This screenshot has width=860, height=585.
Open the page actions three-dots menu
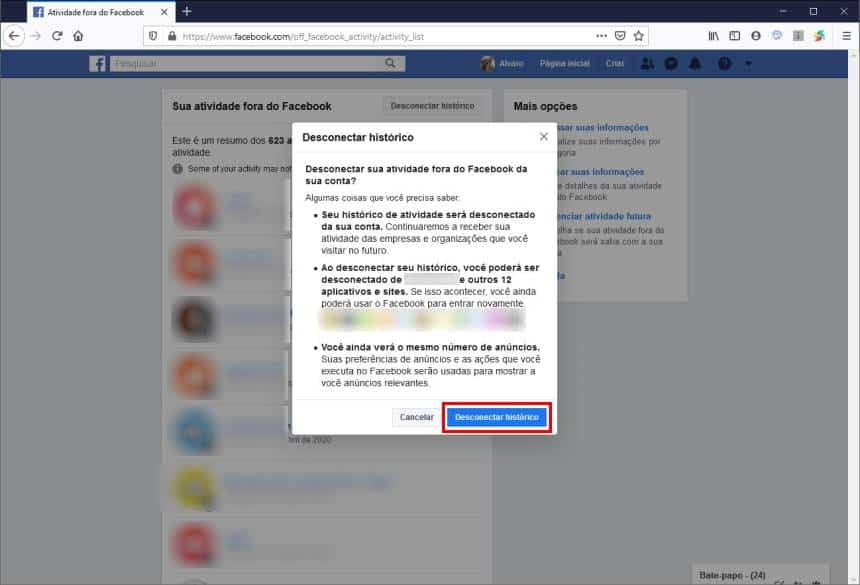tap(602, 36)
